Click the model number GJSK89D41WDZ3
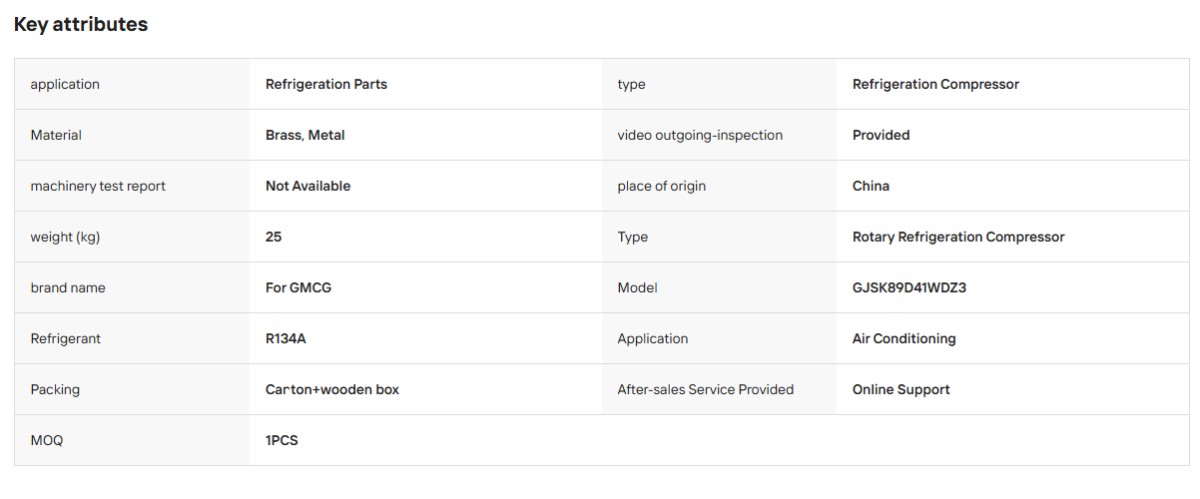Viewport: 1200px width, 499px height. click(909, 288)
